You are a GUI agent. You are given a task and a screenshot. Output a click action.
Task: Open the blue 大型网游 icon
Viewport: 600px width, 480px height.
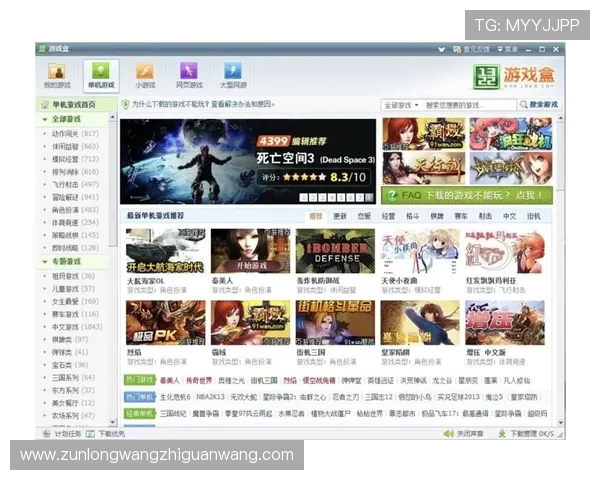[233, 71]
